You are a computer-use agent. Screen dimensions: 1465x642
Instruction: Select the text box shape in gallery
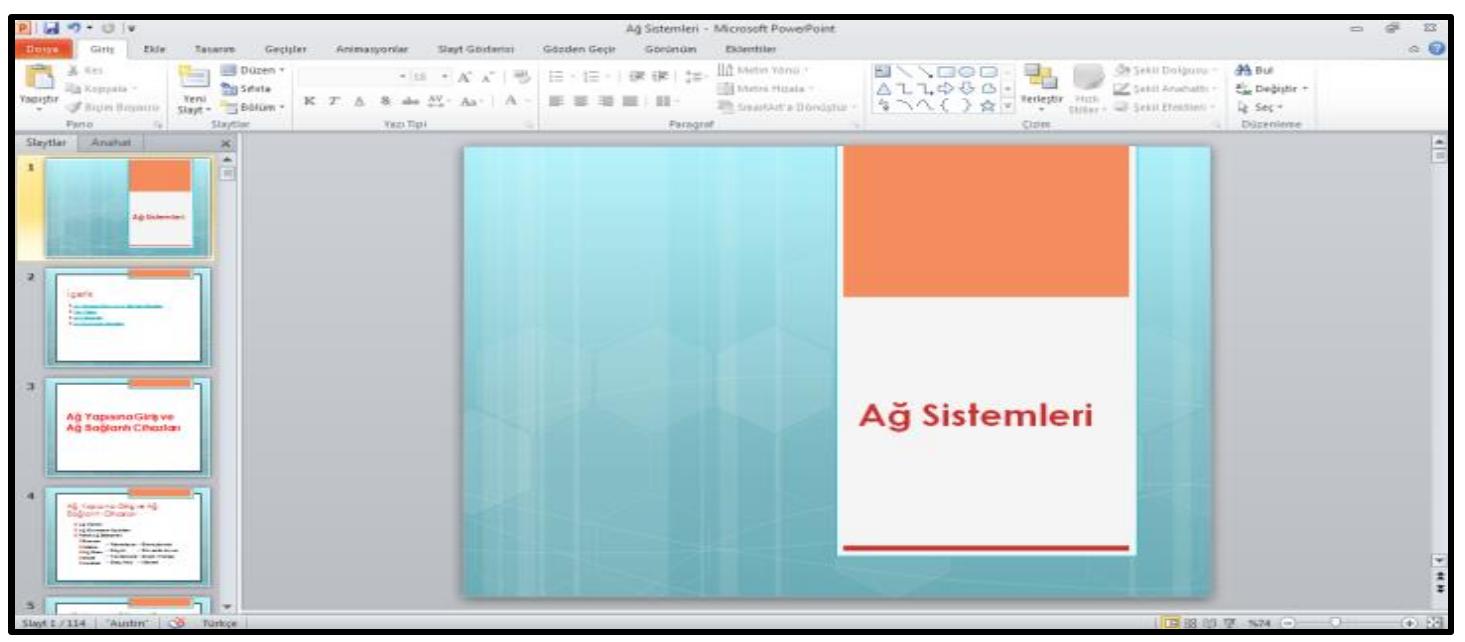coord(882,72)
